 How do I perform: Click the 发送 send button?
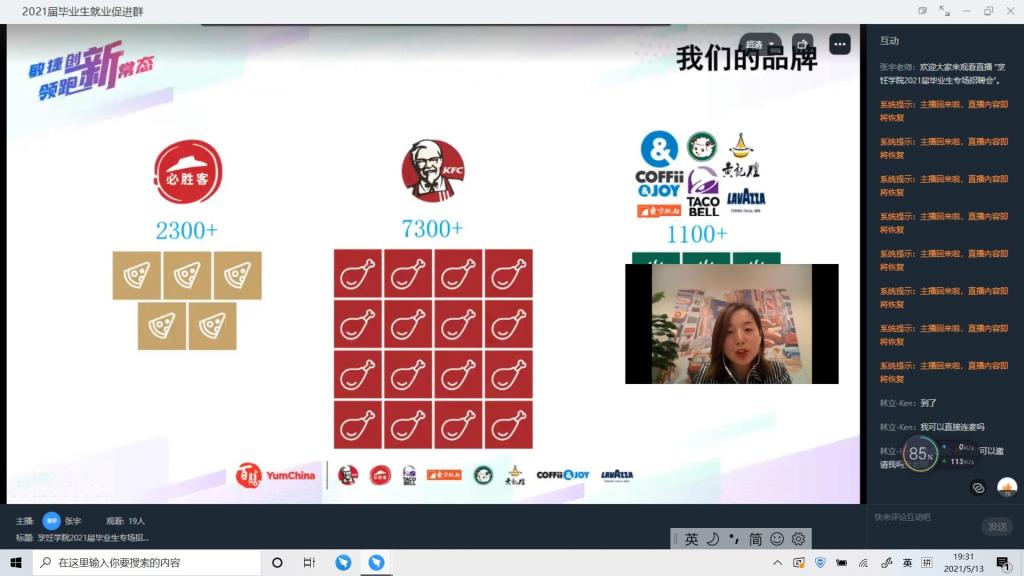997,526
